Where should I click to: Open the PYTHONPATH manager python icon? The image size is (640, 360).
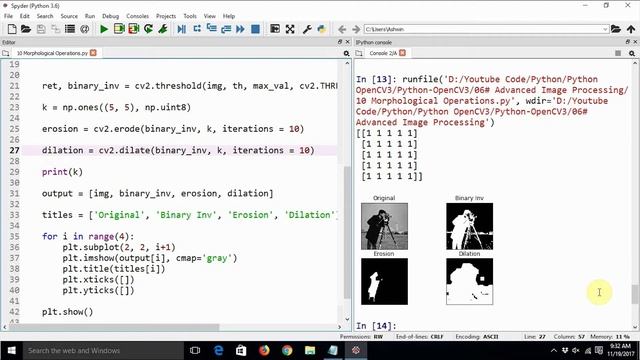(322, 29)
